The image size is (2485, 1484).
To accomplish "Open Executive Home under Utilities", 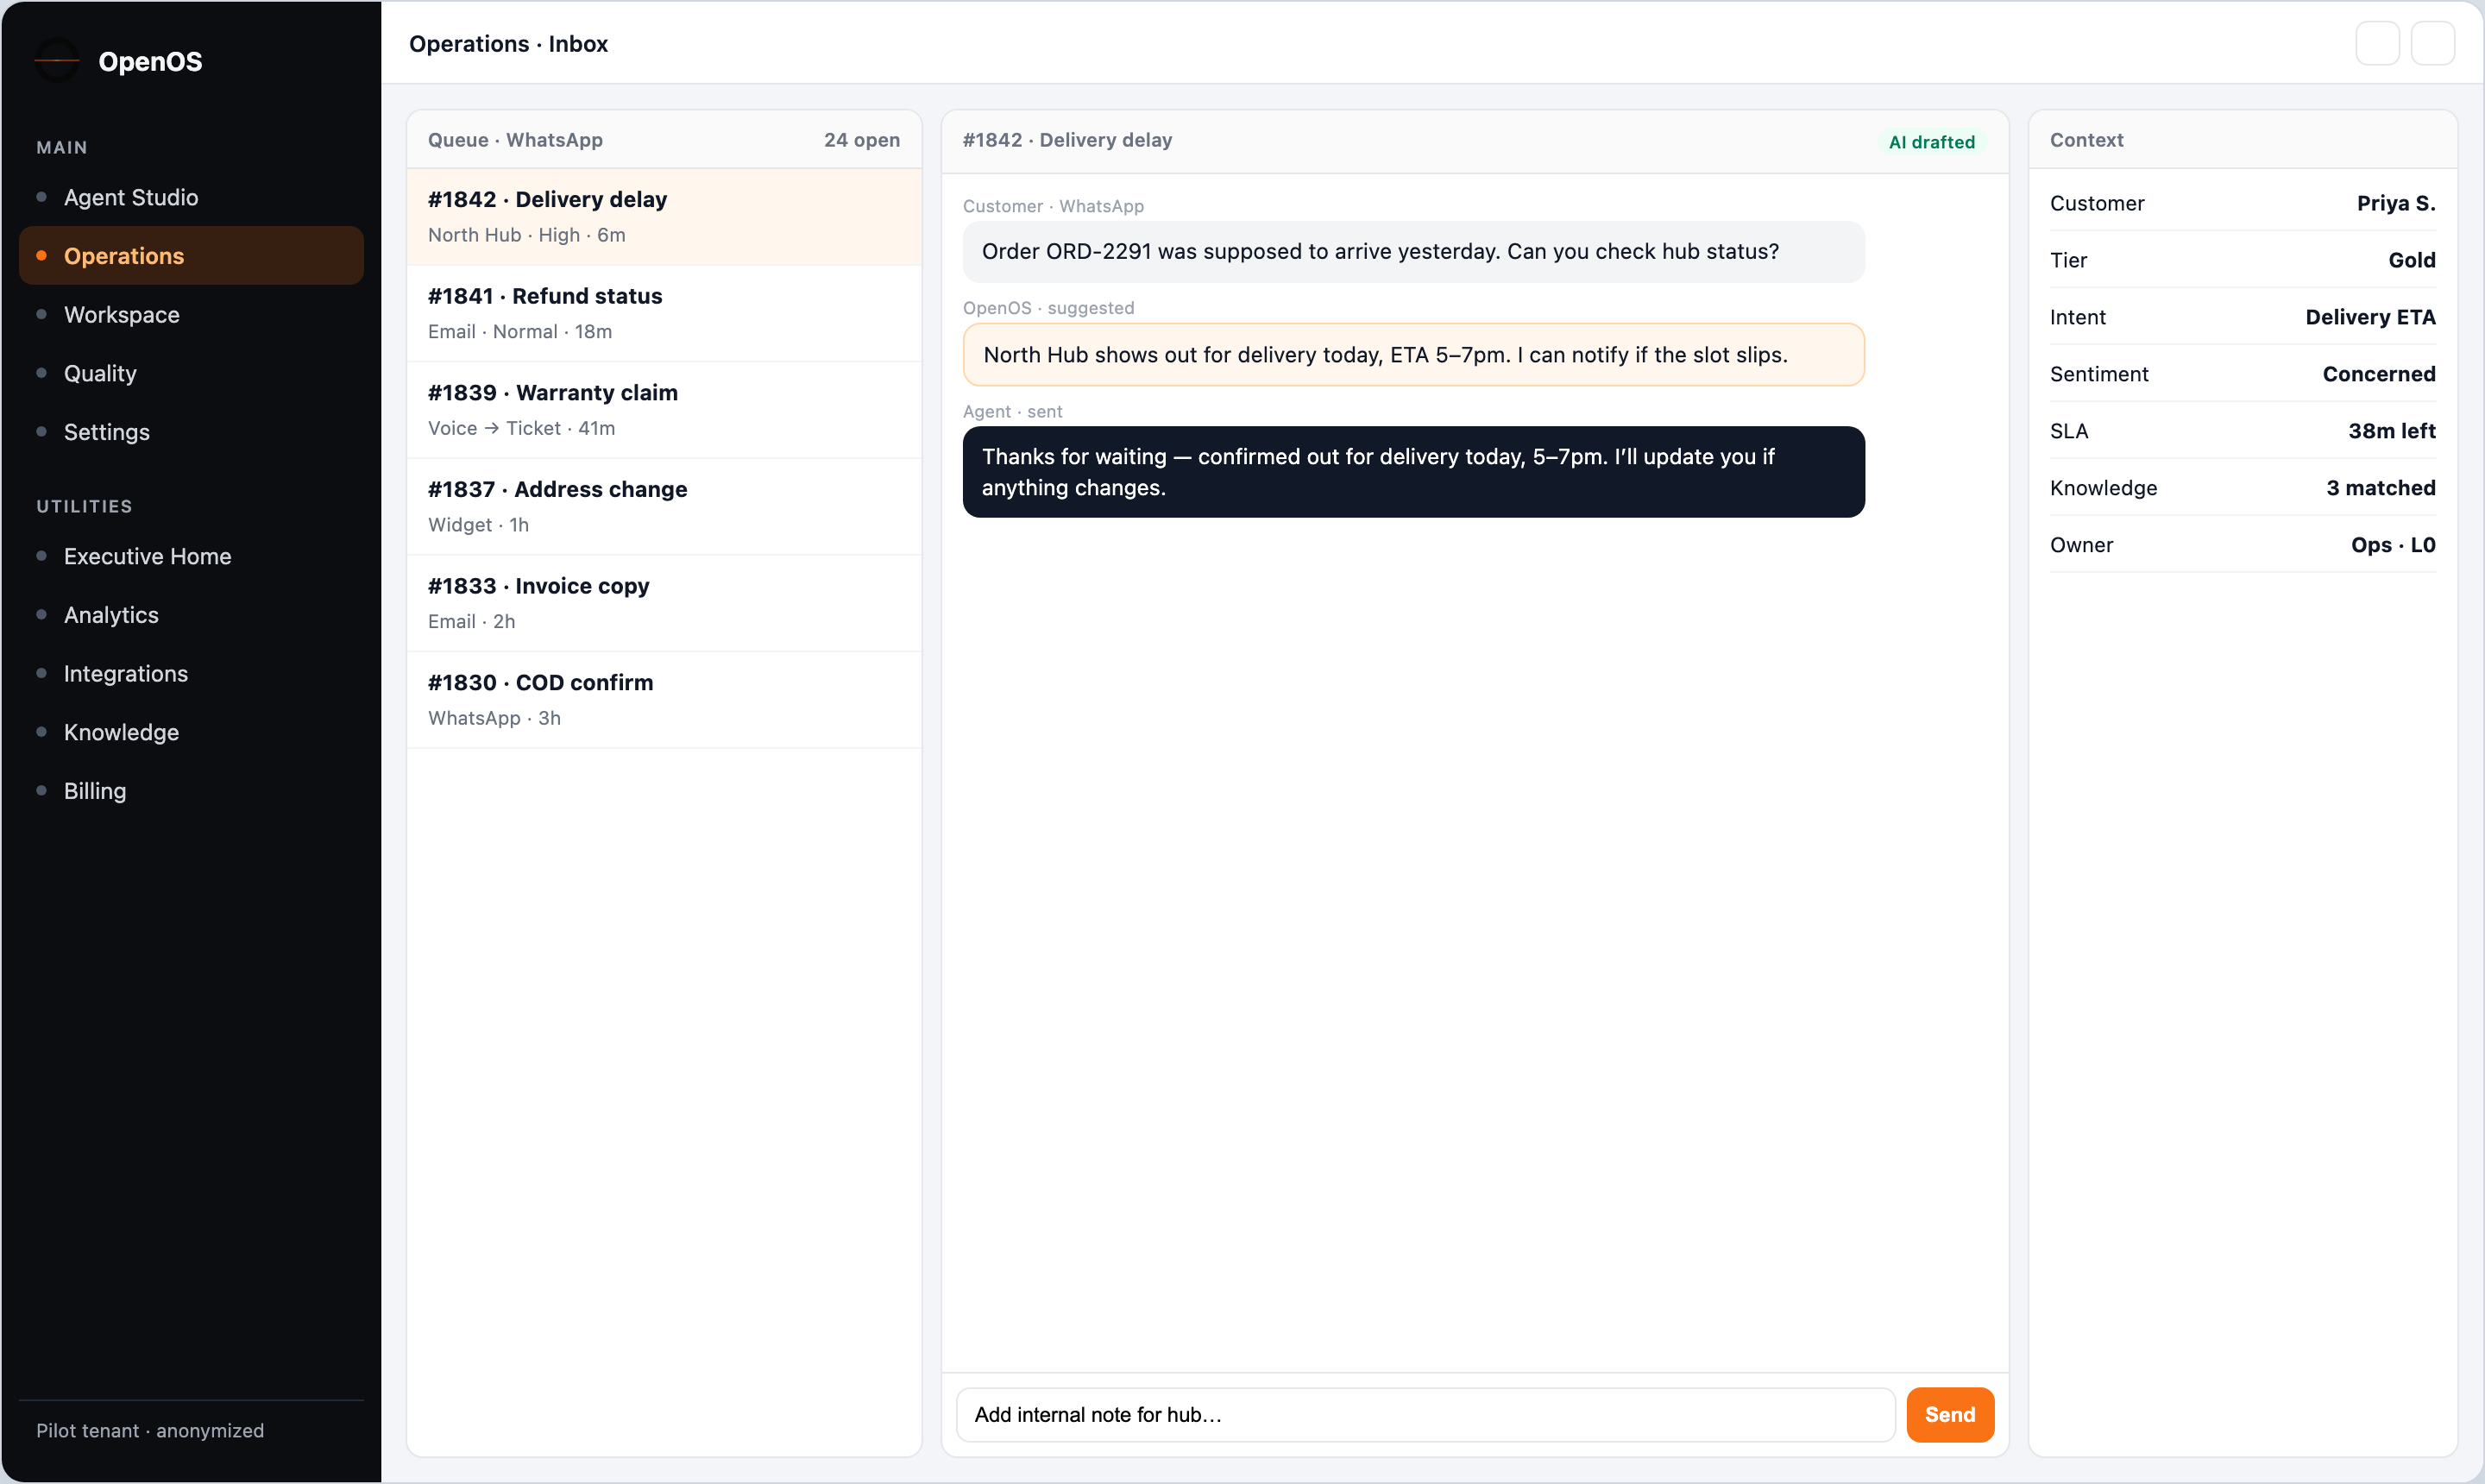I will click(x=191, y=556).
